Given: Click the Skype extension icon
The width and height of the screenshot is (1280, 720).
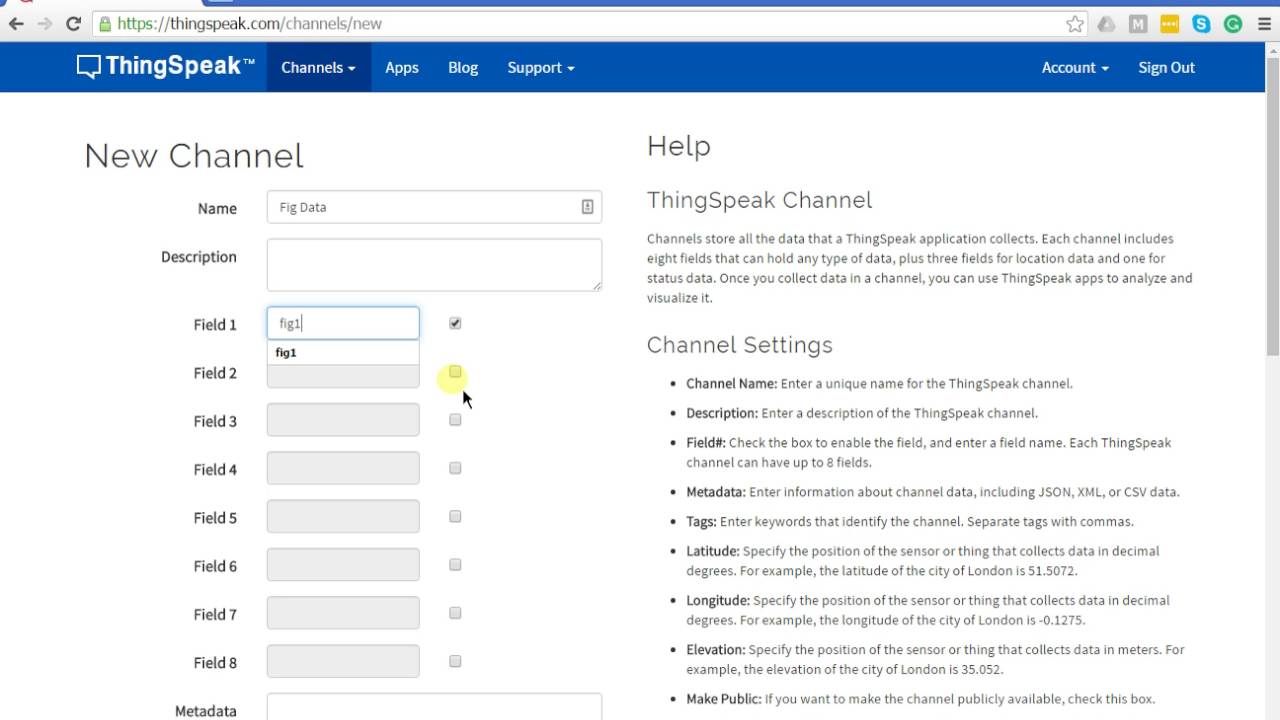Looking at the screenshot, I should (1201, 24).
